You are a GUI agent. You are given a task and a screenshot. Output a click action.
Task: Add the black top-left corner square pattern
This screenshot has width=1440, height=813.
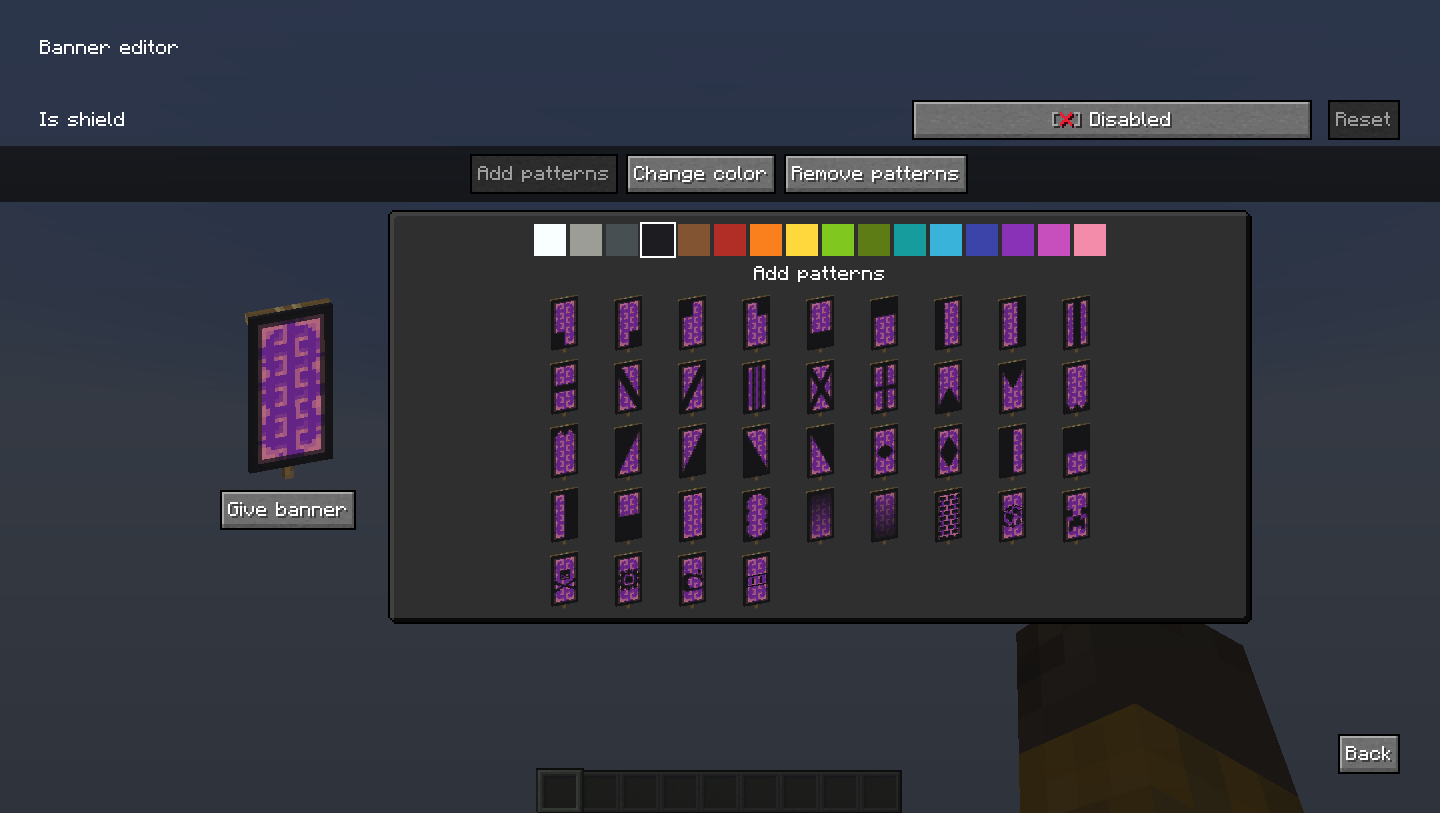pyautogui.click(x=692, y=323)
